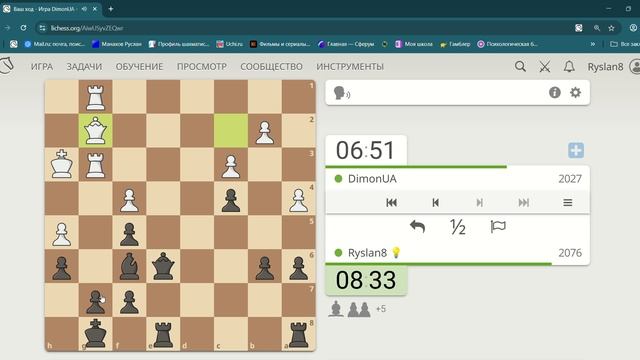
Task: Open Ryslan8 player profile link
Action: (367, 253)
